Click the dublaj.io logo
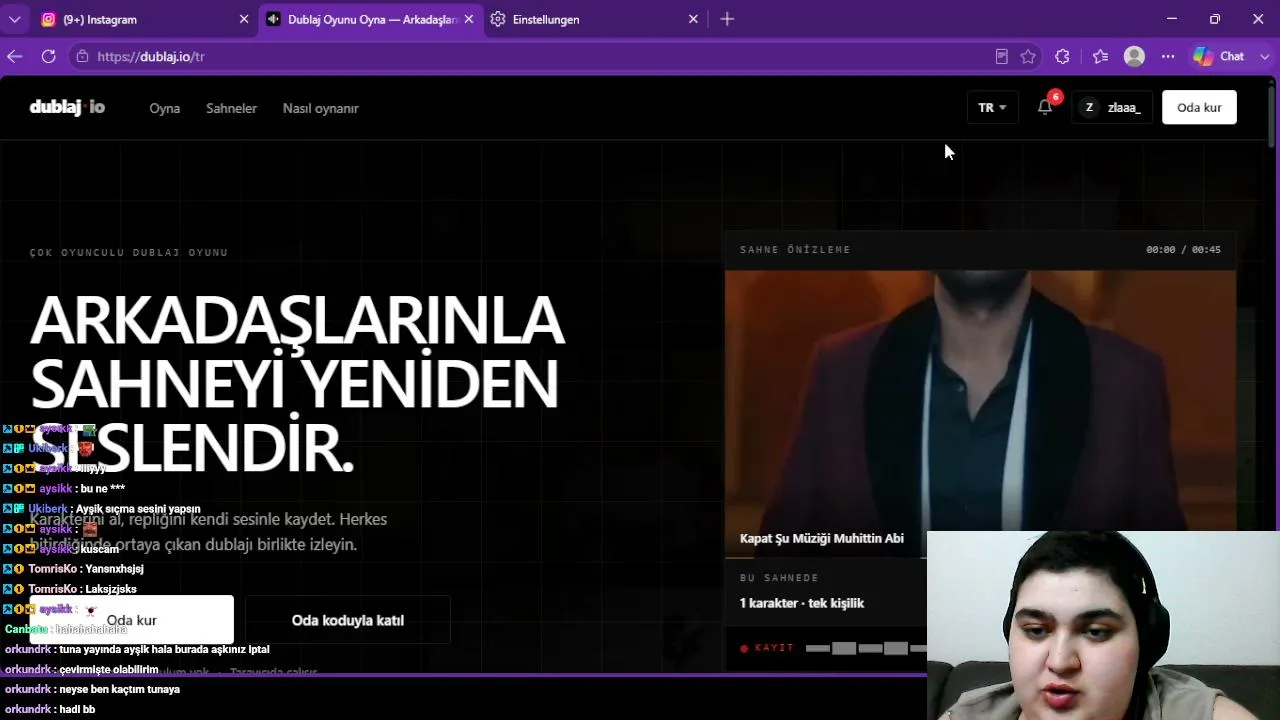 67,108
